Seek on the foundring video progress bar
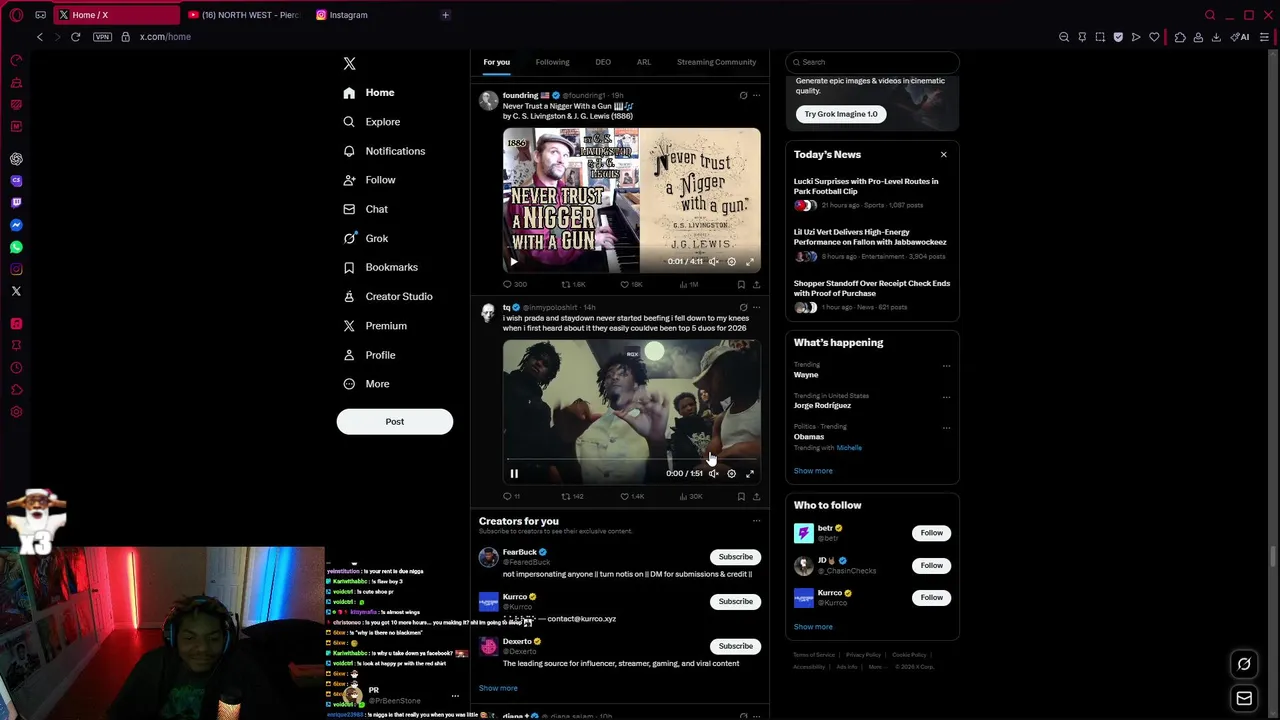The image size is (1280, 720). (x=631, y=248)
